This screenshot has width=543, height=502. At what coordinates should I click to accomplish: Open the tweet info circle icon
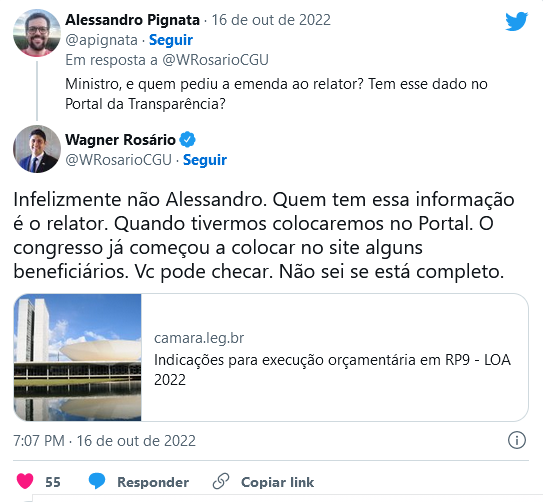coord(517,440)
